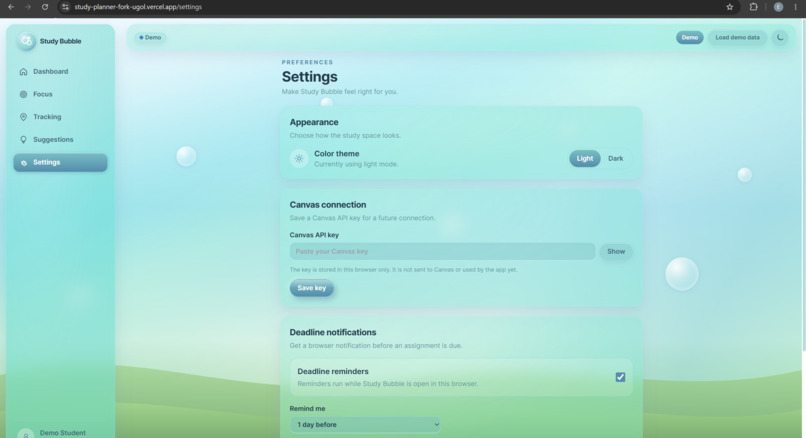Image resolution: width=806 pixels, height=438 pixels.
Task: Click the Demo status badge at top left
Action: [150, 38]
